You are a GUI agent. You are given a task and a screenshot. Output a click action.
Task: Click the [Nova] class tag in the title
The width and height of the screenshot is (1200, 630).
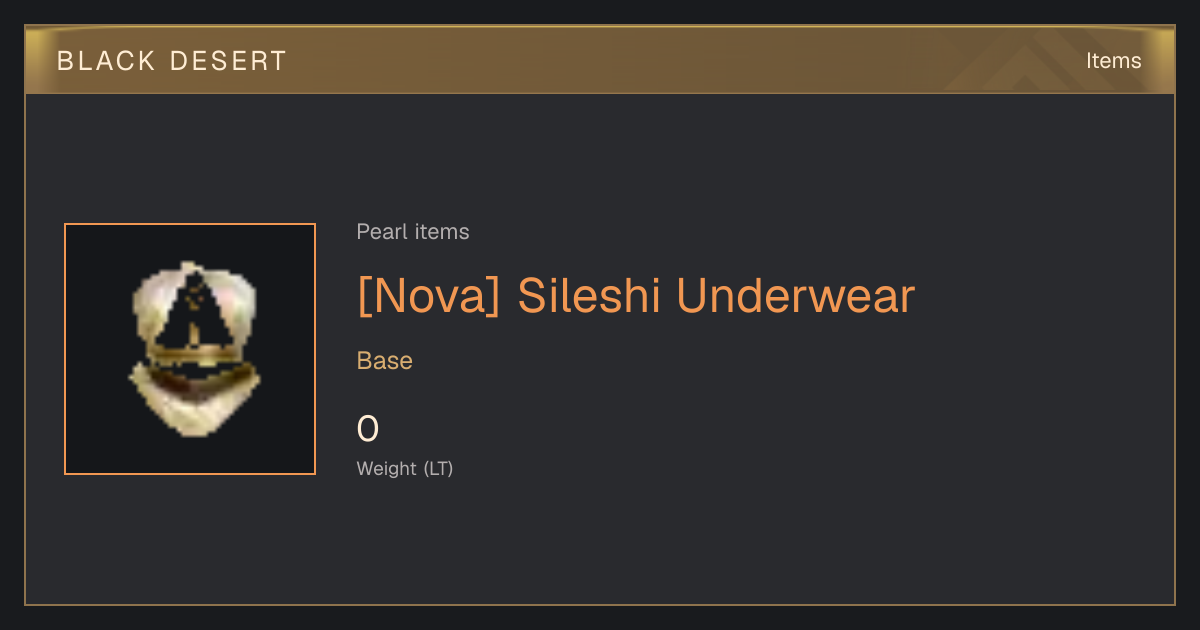click(428, 296)
